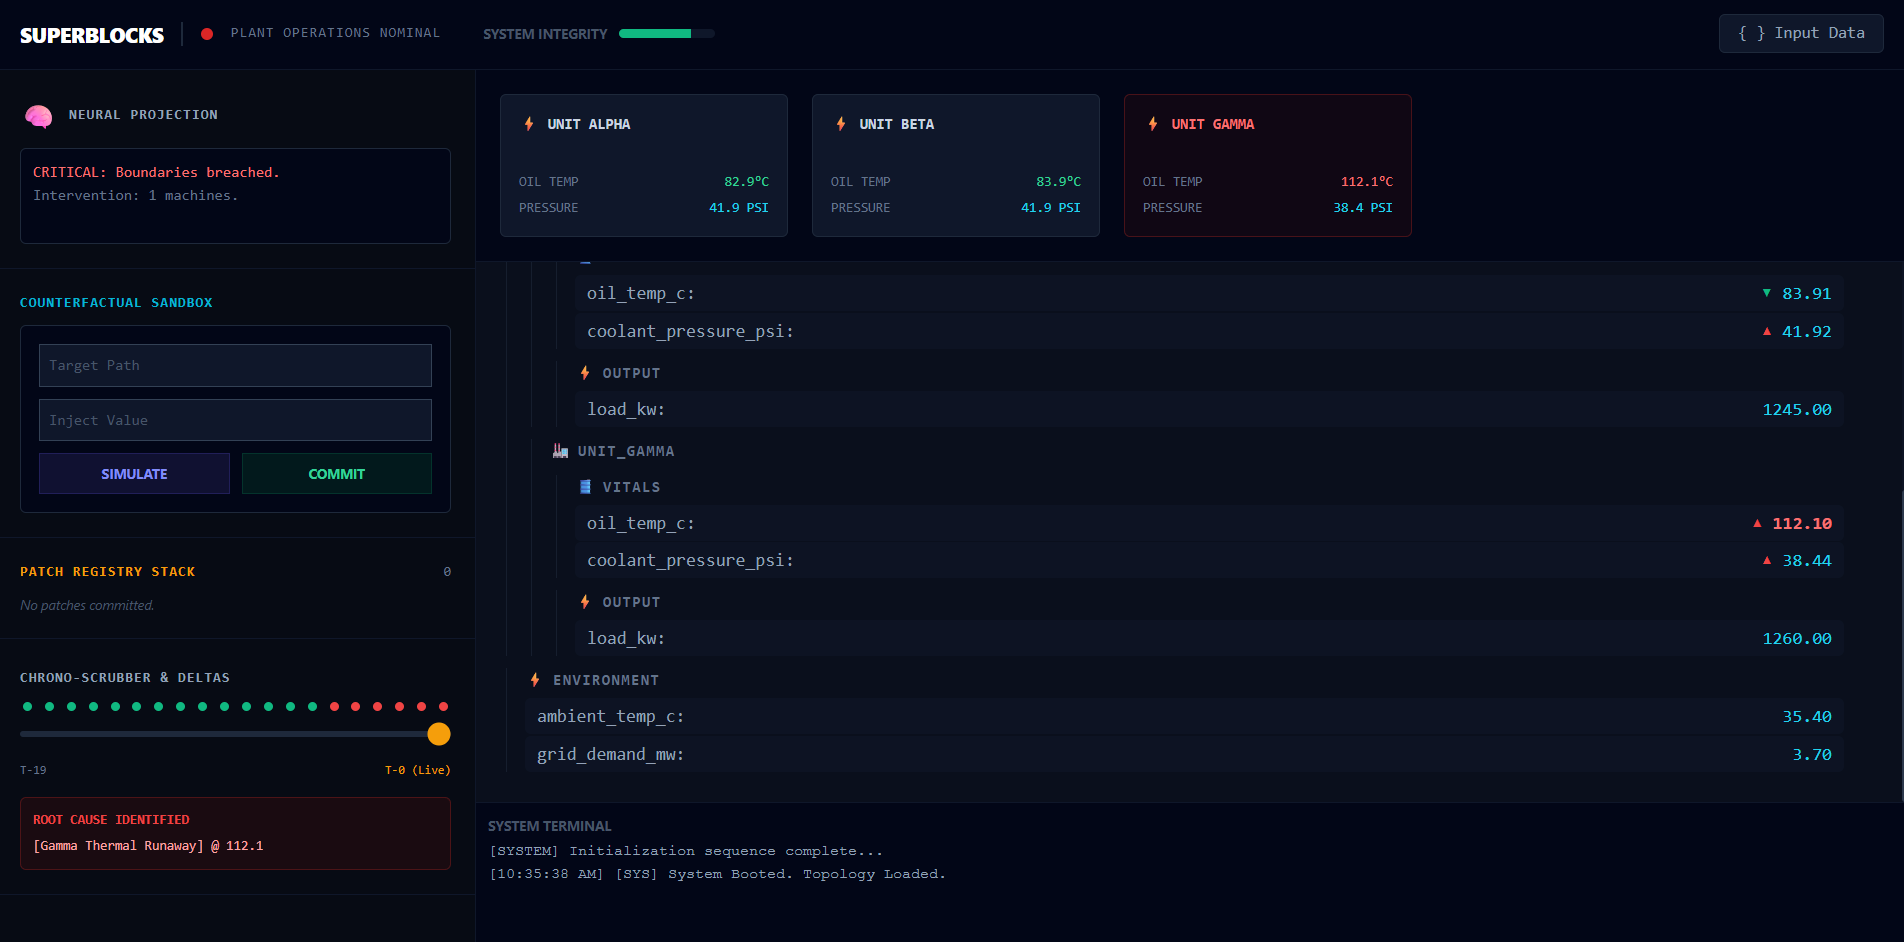This screenshot has height=942, width=1904.
Task: Click the 38.4 PSI pressure on Unit Gamma
Action: [x=1362, y=208]
